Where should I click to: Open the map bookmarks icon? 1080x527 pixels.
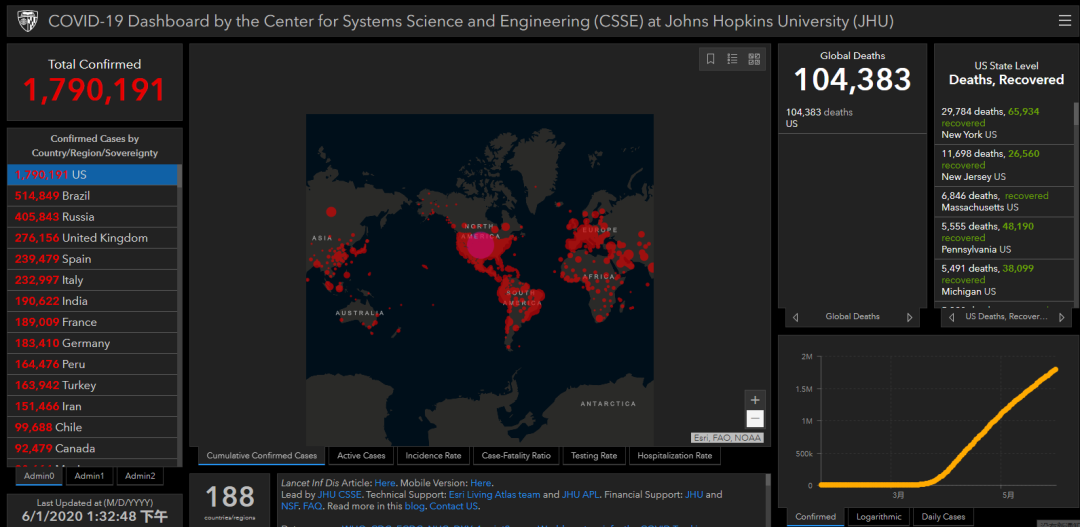click(x=710, y=59)
